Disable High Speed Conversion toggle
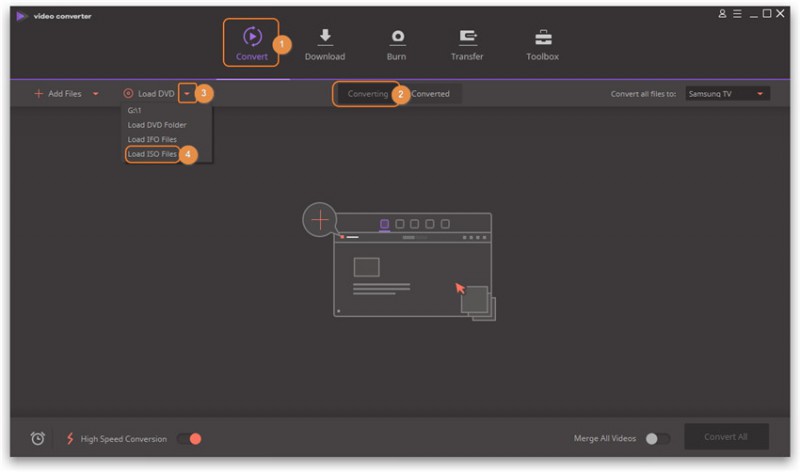The image size is (800, 472). 189,438
